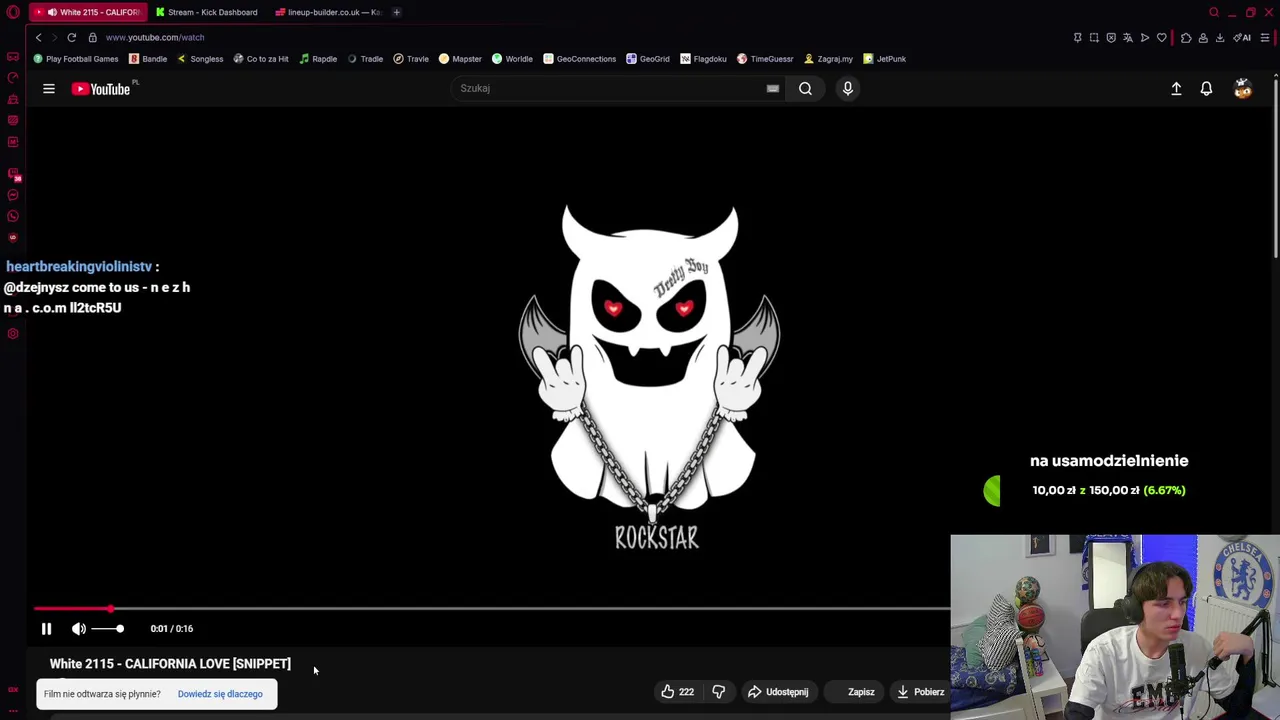Click the Pobierz download button

pyautogui.click(x=920, y=692)
